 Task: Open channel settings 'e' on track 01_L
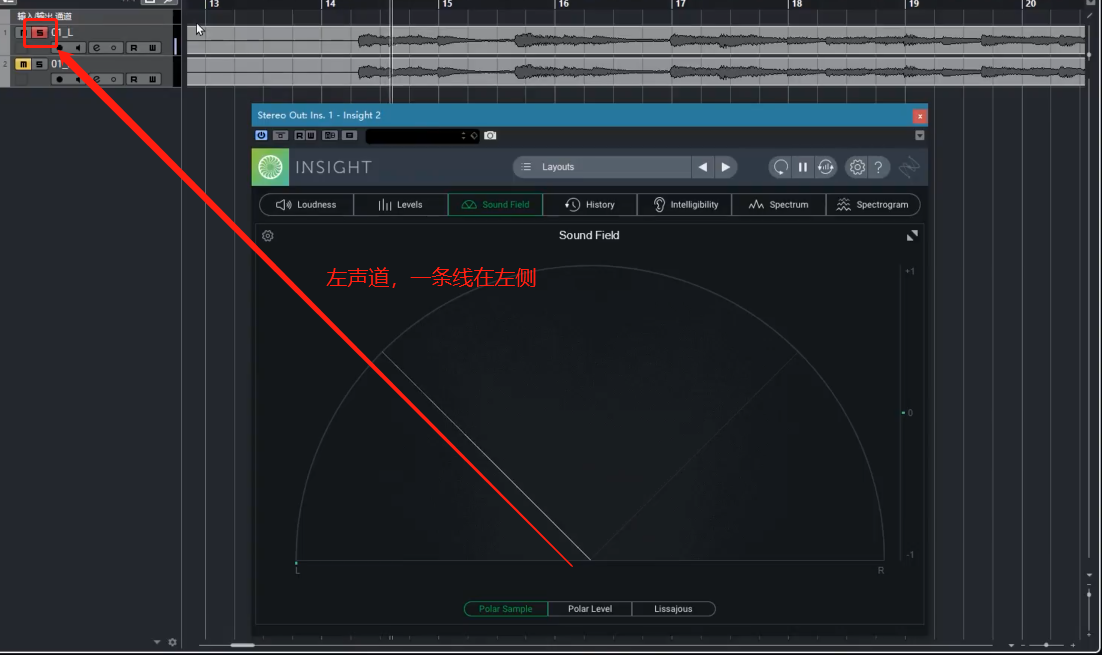[x=96, y=48]
